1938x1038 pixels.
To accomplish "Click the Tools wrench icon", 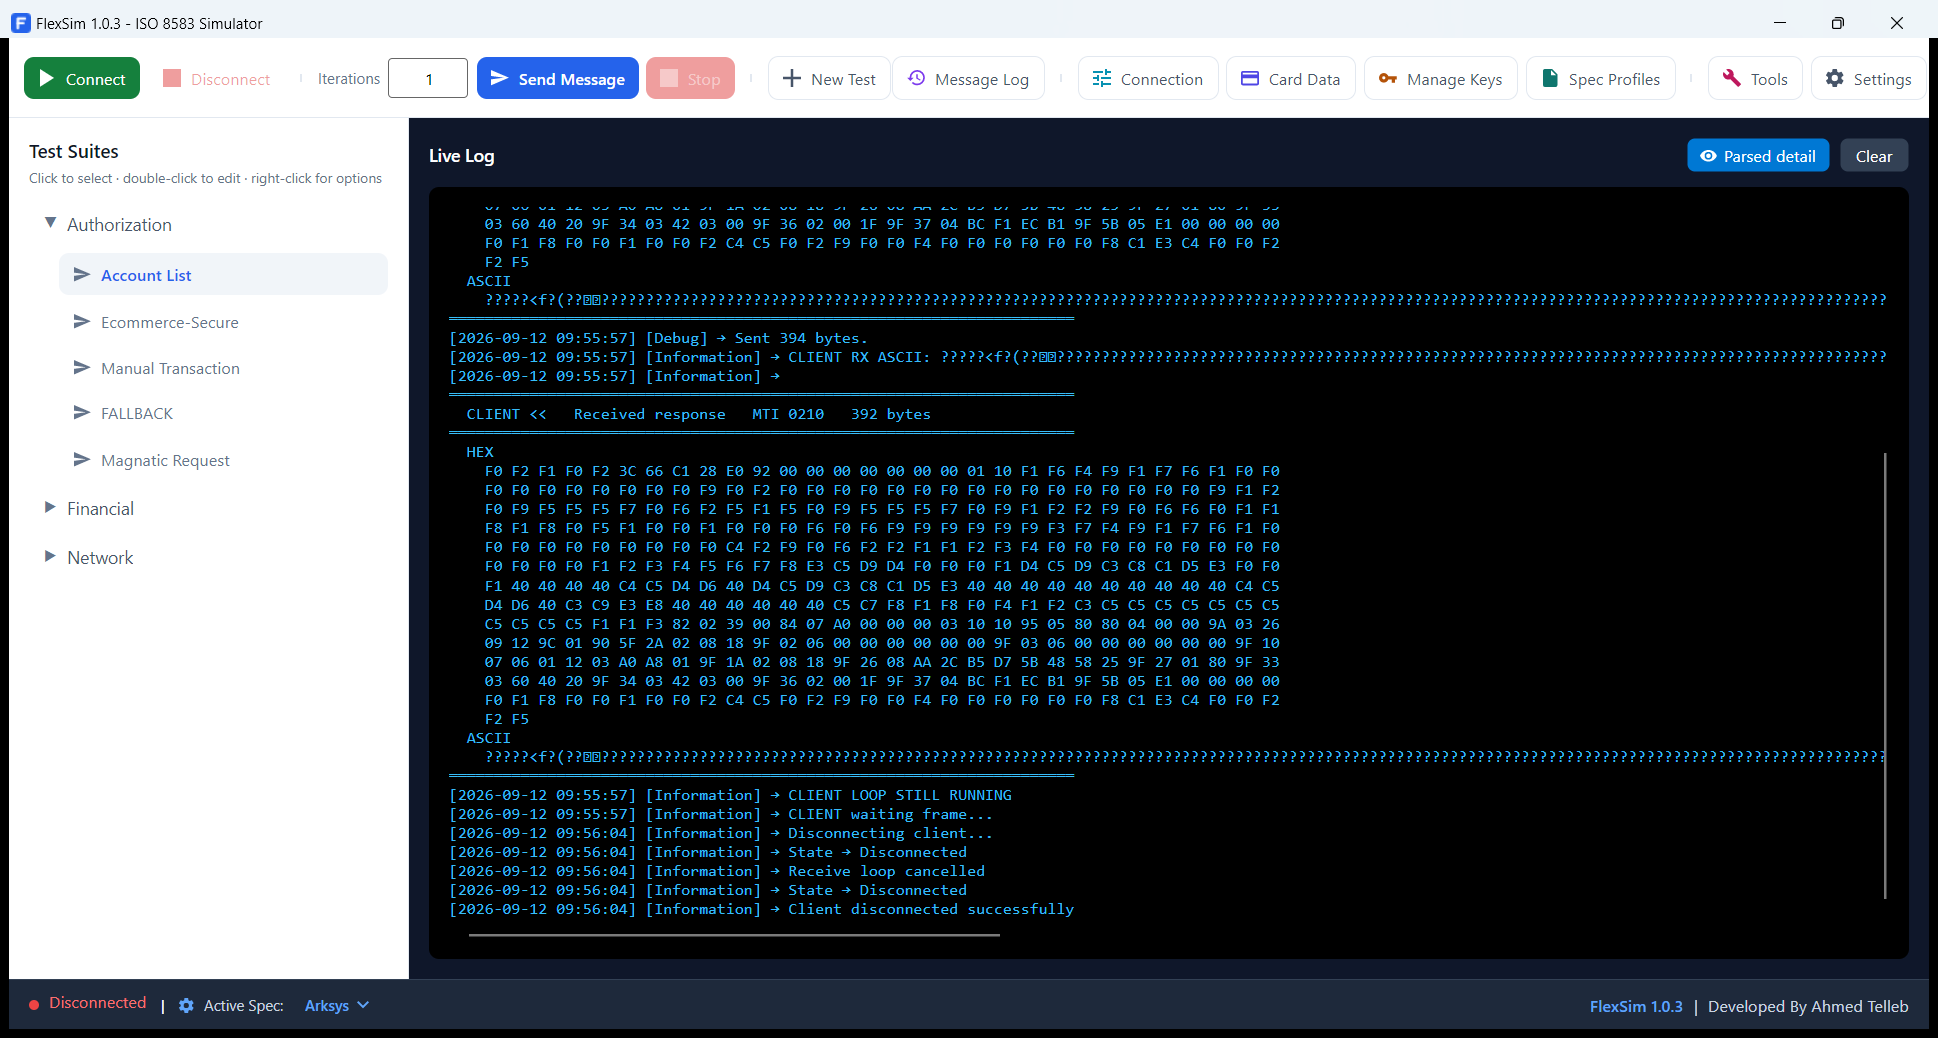I will tap(1732, 78).
